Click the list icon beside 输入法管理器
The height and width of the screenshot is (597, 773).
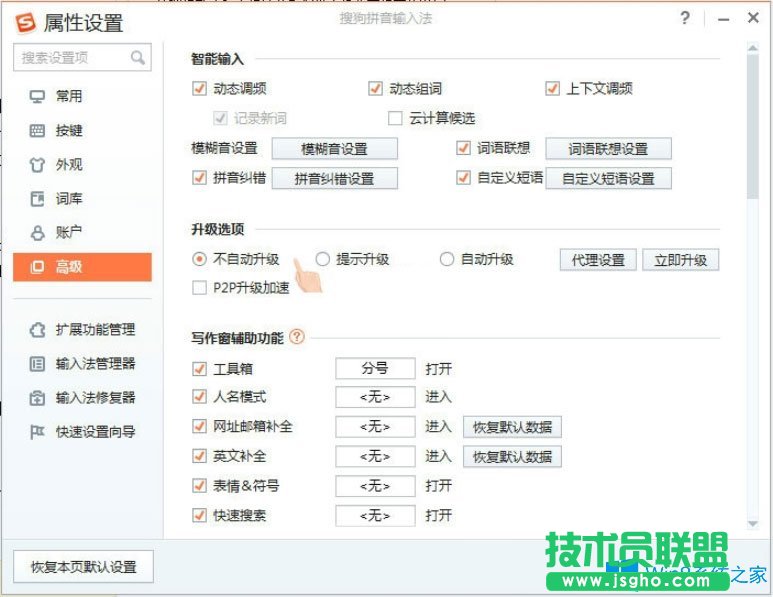tap(37, 364)
